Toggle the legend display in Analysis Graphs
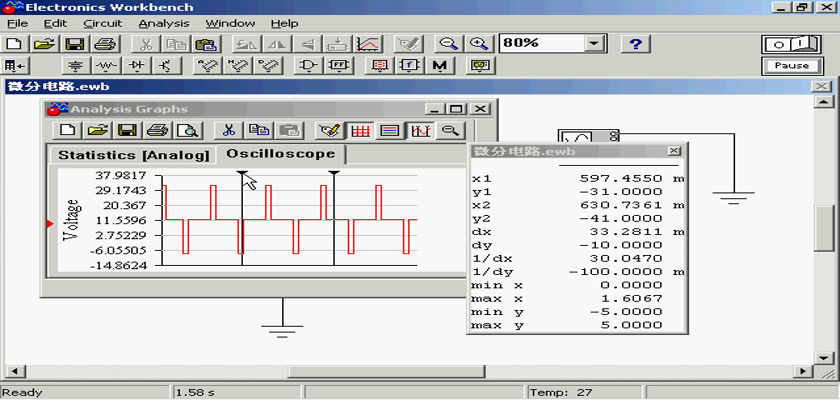 click(391, 130)
